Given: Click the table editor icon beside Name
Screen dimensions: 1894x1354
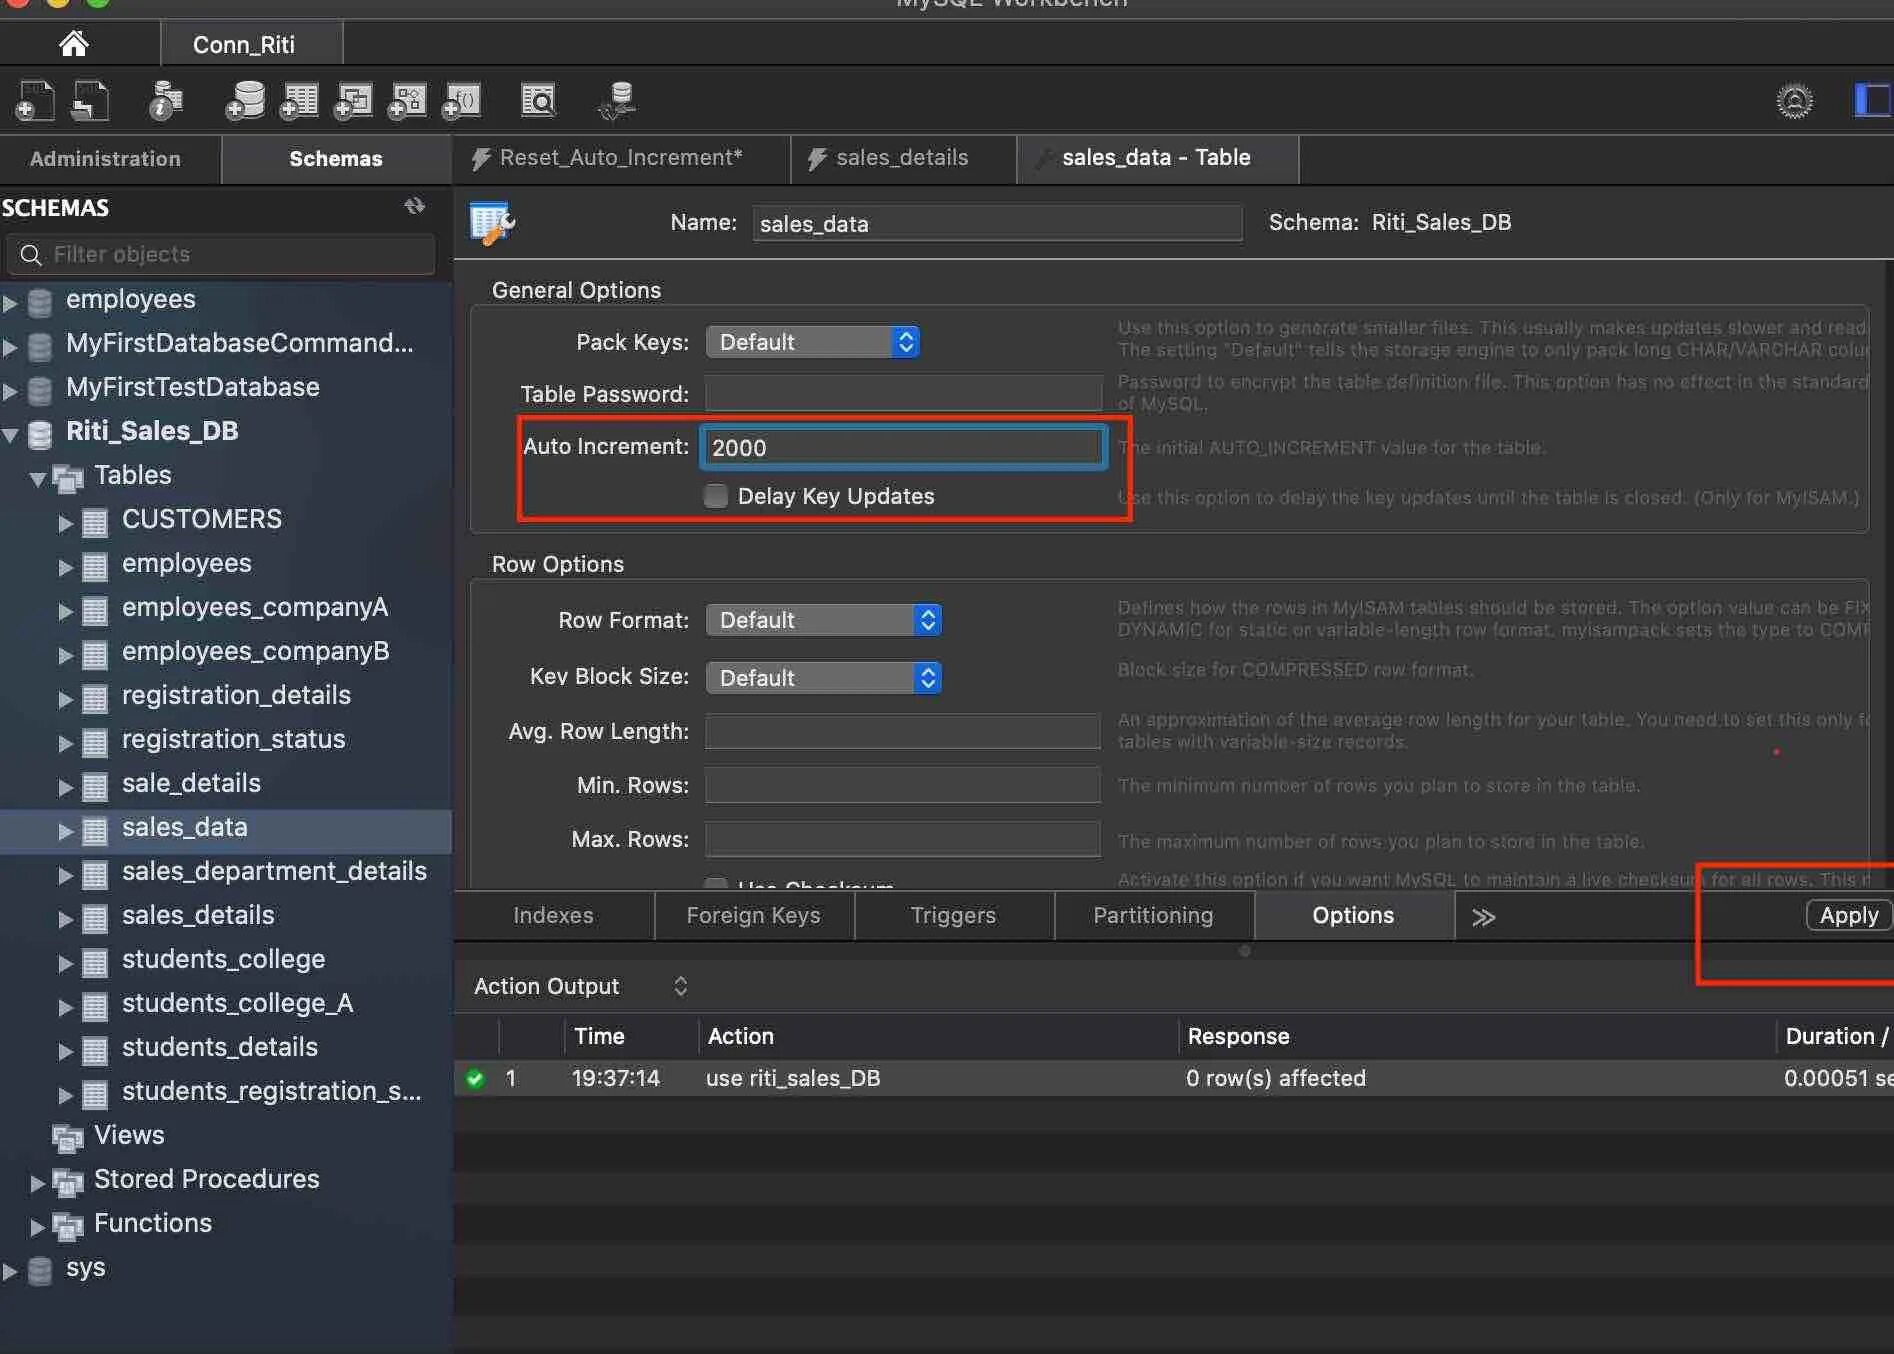Looking at the screenshot, I should [x=492, y=223].
